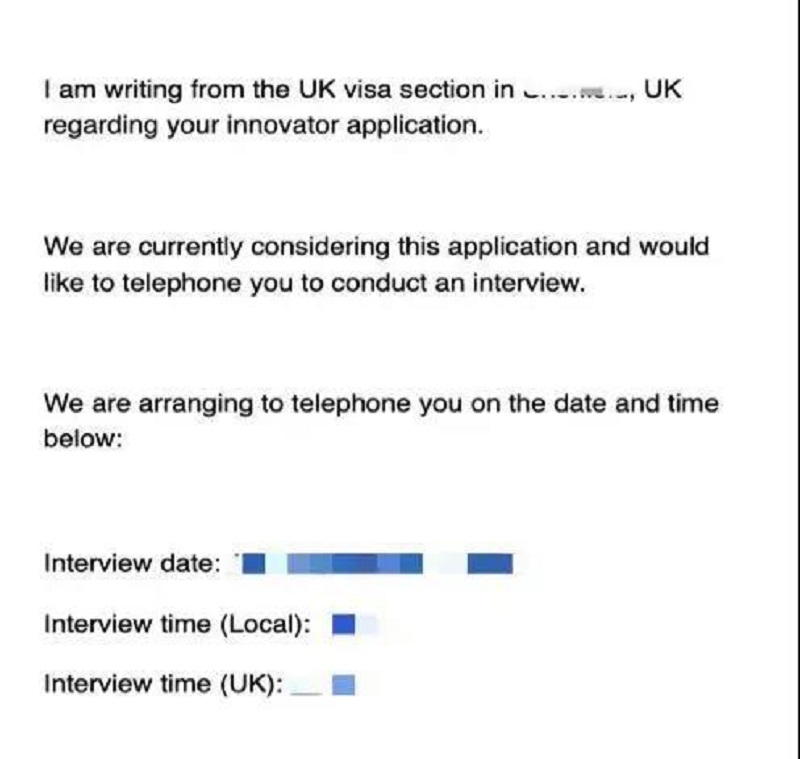
Task: Click the words 'currently considering' in second paragraph
Action: click(264, 247)
